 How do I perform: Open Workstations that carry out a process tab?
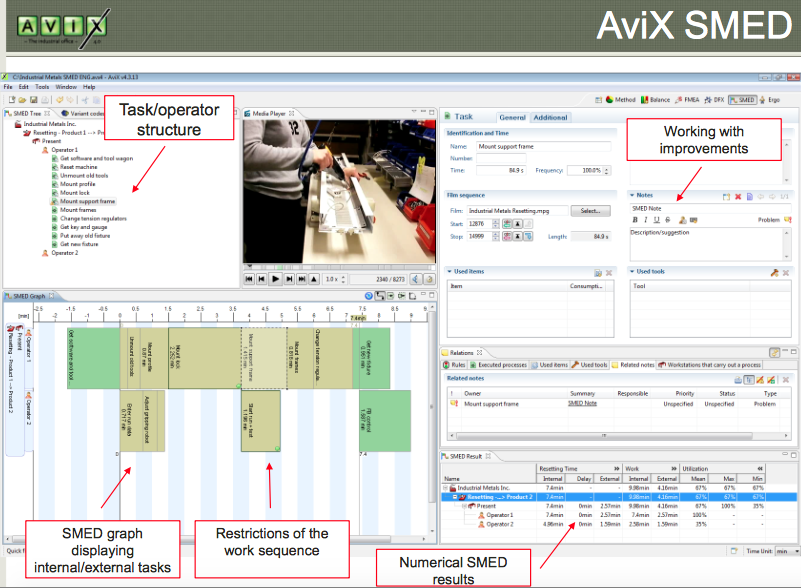710,365
